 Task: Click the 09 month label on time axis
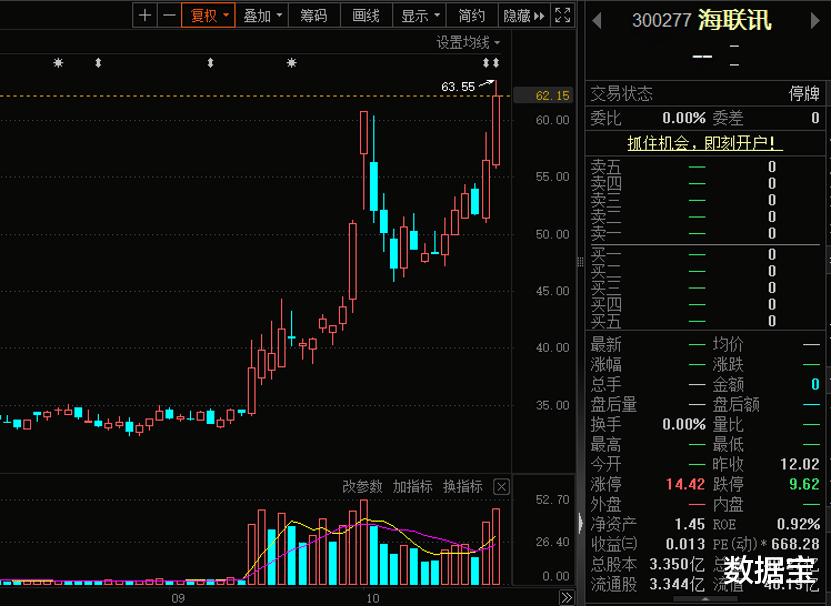click(178, 599)
